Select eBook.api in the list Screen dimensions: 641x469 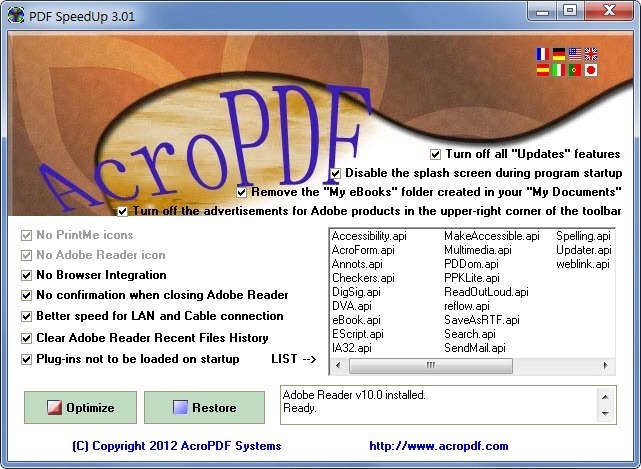(356, 320)
